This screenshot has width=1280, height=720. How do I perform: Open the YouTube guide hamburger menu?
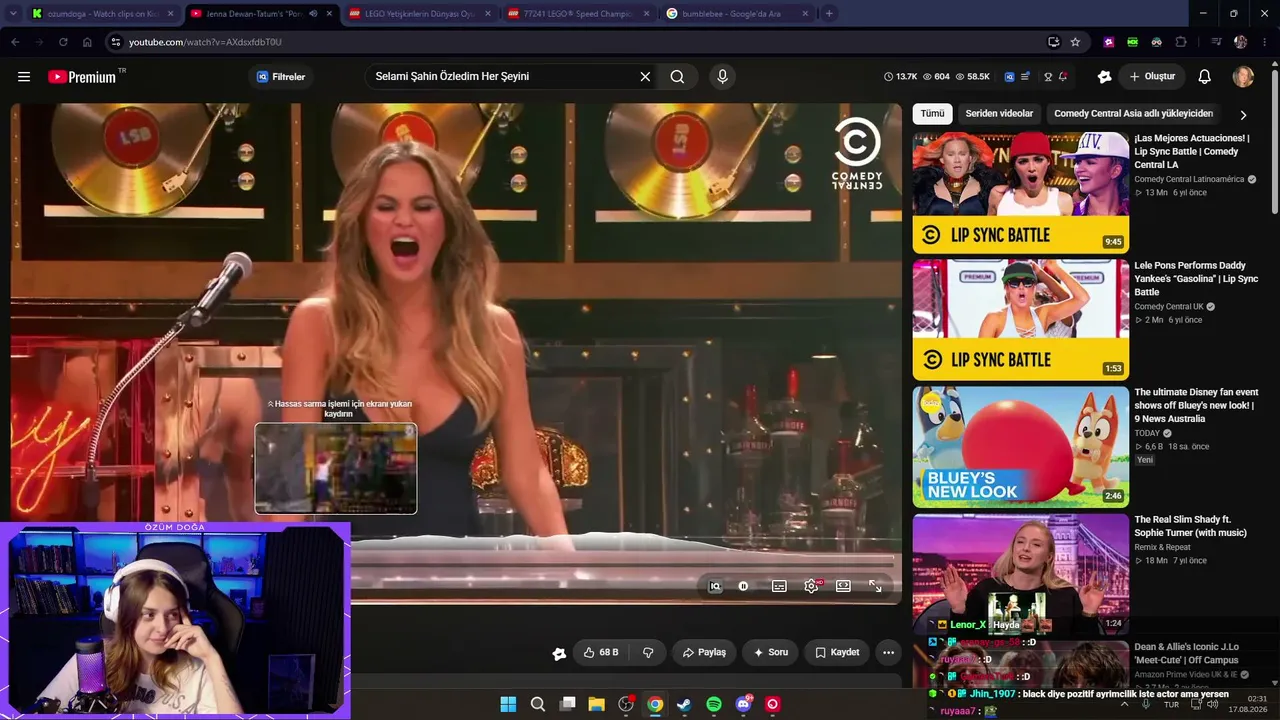[24, 77]
